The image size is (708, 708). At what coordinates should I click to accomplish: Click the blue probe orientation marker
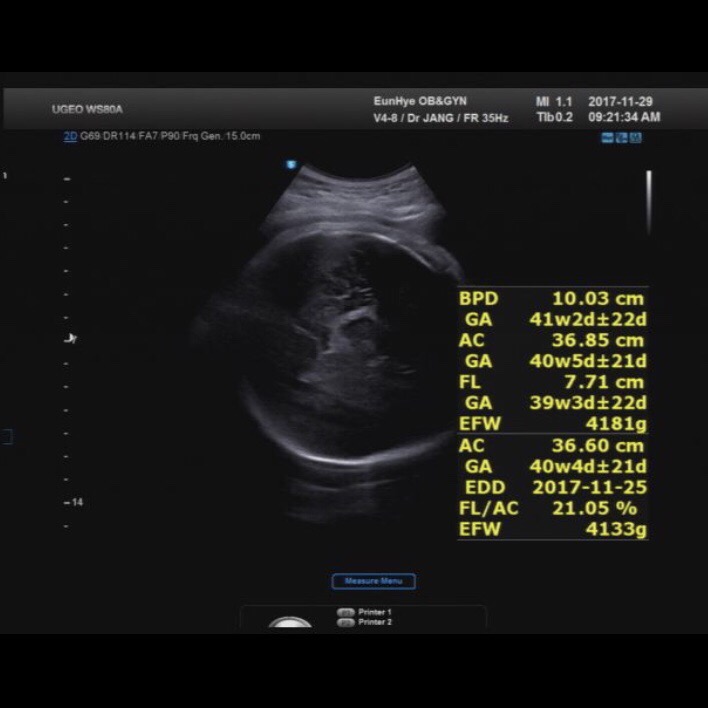(x=291, y=164)
